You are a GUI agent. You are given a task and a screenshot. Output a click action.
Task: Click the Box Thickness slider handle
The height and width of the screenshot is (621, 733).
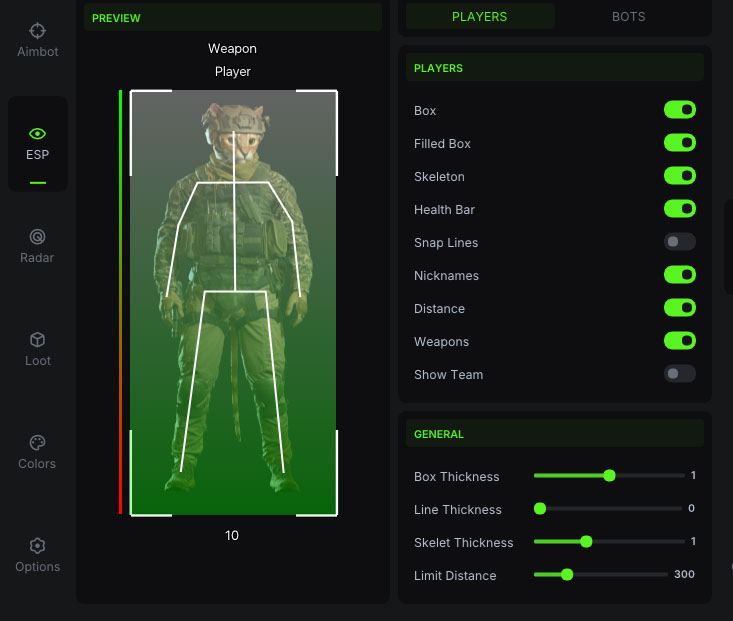(x=609, y=476)
